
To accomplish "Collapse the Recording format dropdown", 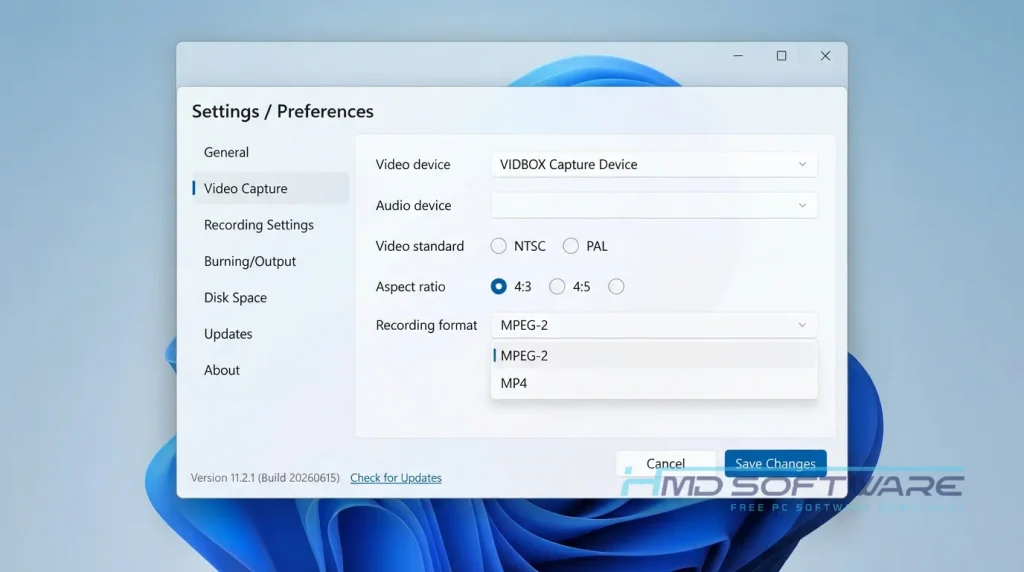I will [654, 325].
